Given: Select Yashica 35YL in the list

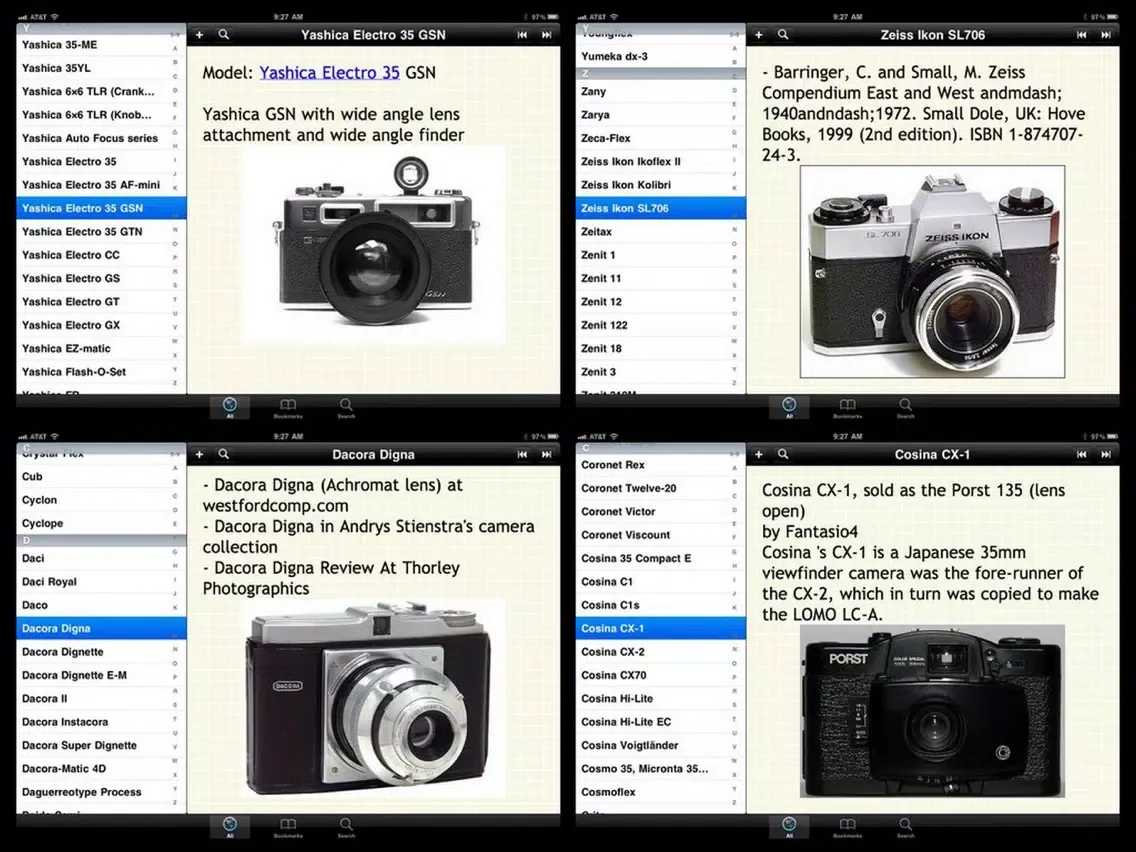Looking at the screenshot, I should 101,68.
